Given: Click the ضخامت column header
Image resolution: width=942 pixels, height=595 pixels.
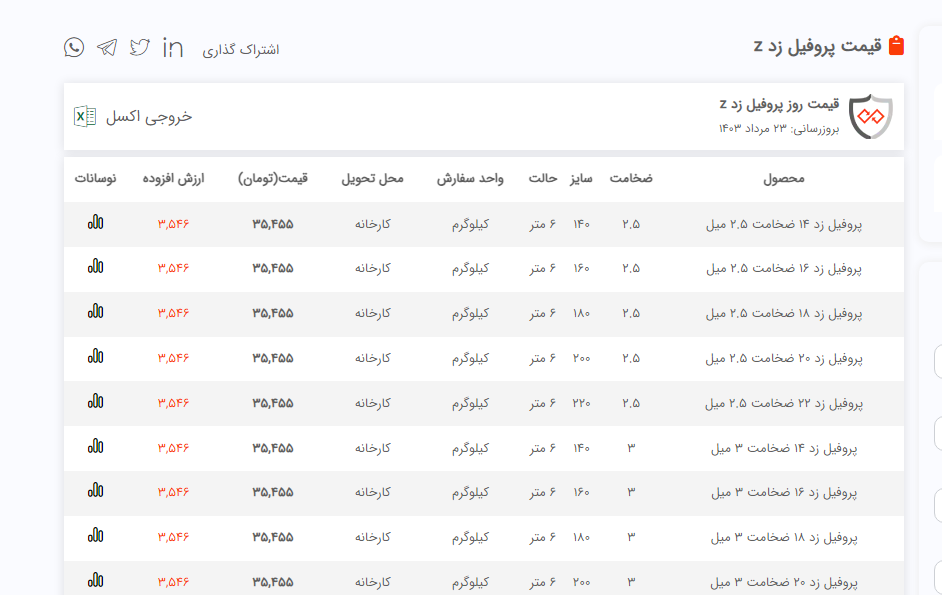Looking at the screenshot, I should click(x=631, y=179).
